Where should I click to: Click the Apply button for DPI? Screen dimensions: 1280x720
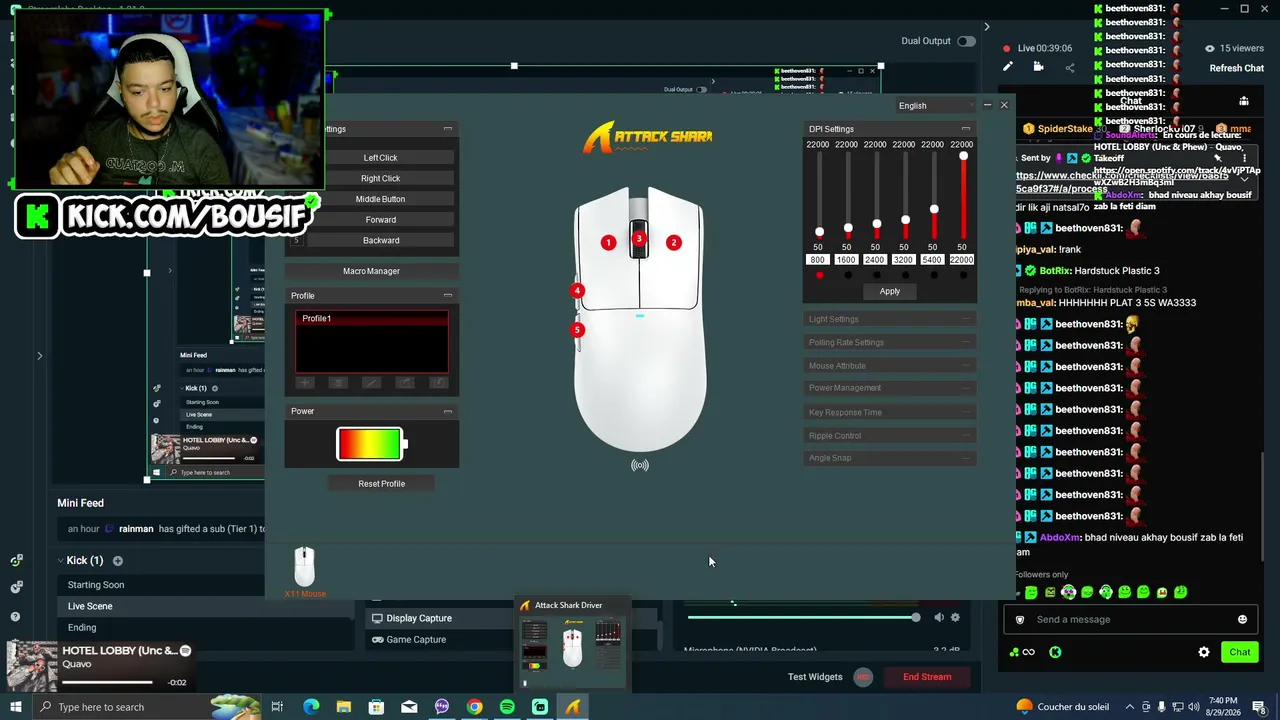890,292
